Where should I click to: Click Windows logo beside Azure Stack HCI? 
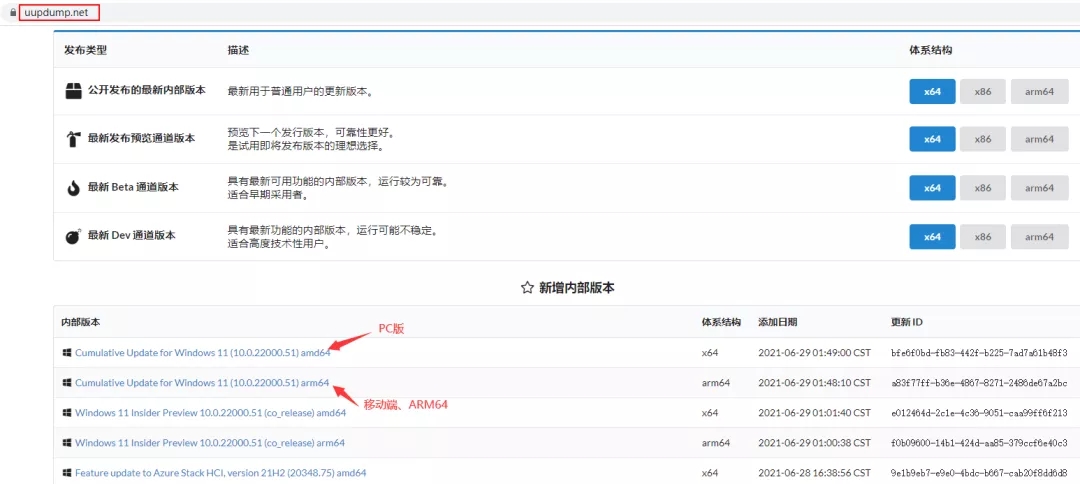point(67,473)
